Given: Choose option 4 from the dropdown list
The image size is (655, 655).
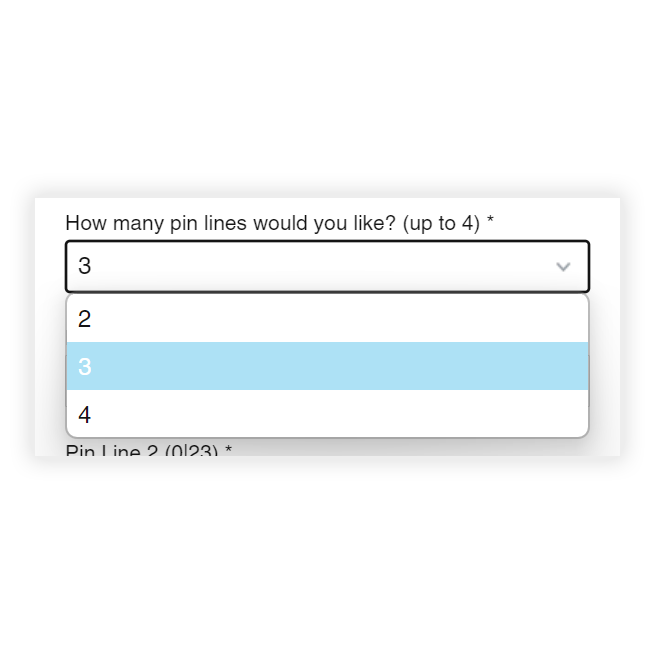Looking at the screenshot, I should (327, 414).
